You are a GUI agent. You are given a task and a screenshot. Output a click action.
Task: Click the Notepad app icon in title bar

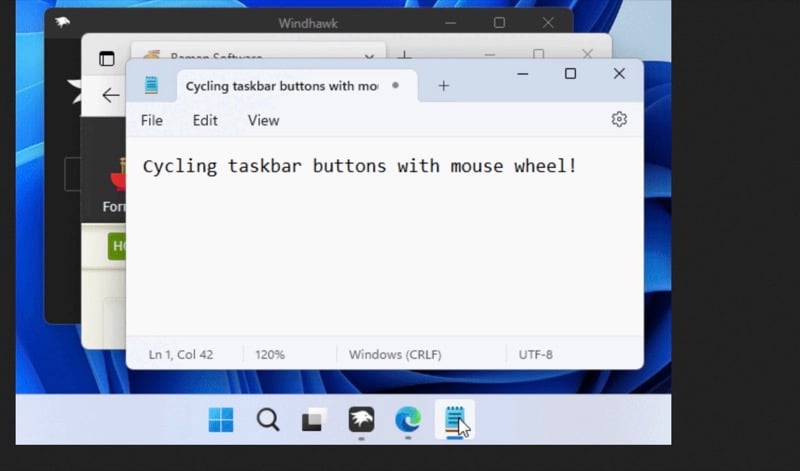[x=151, y=85]
